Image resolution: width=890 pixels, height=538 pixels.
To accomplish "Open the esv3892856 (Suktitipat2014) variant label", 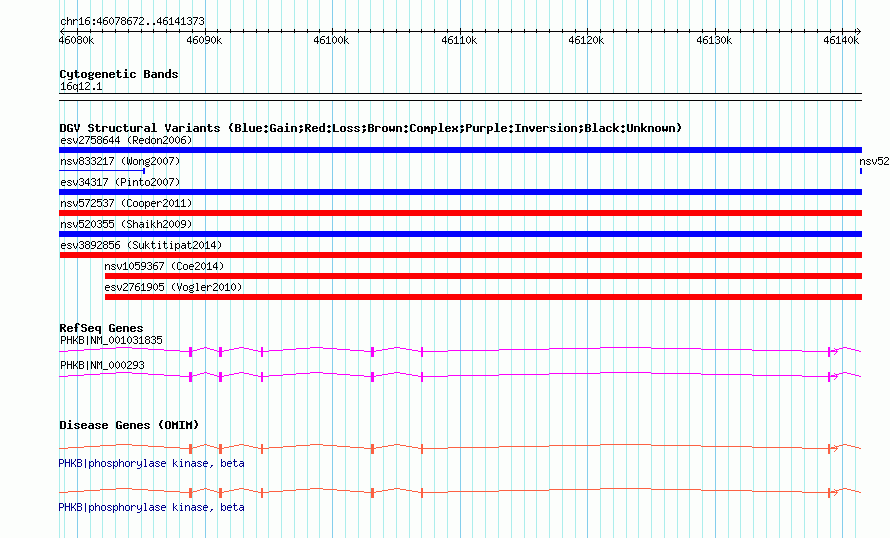I will [141, 245].
